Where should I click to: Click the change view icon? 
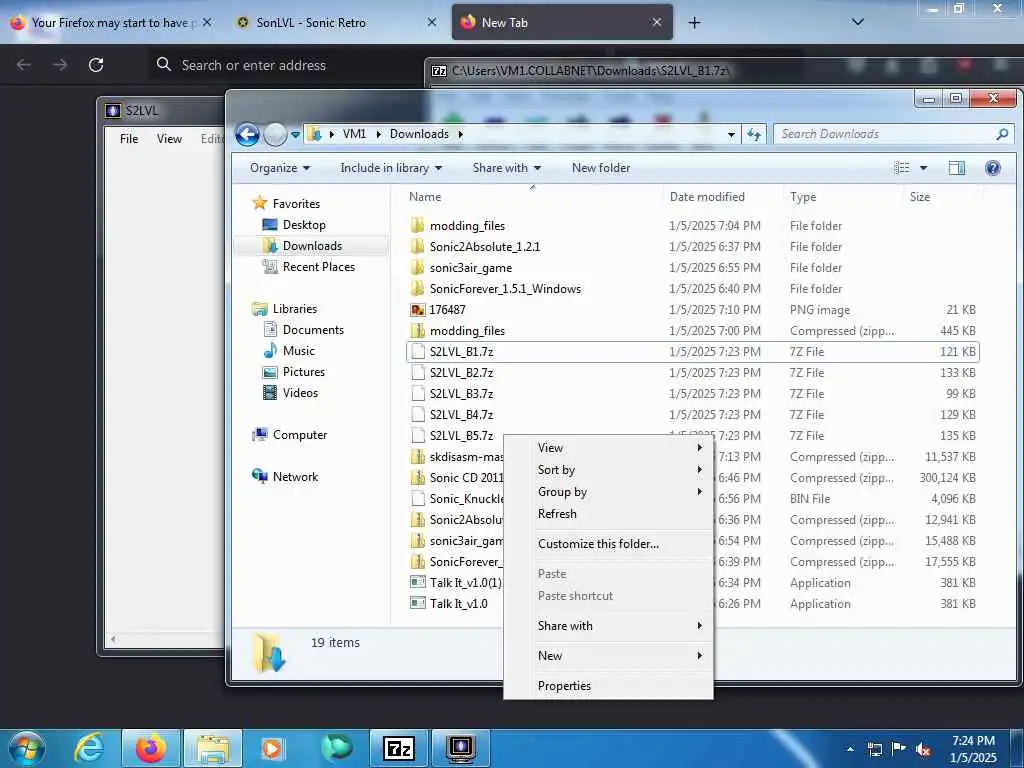[x=902, y=168]
